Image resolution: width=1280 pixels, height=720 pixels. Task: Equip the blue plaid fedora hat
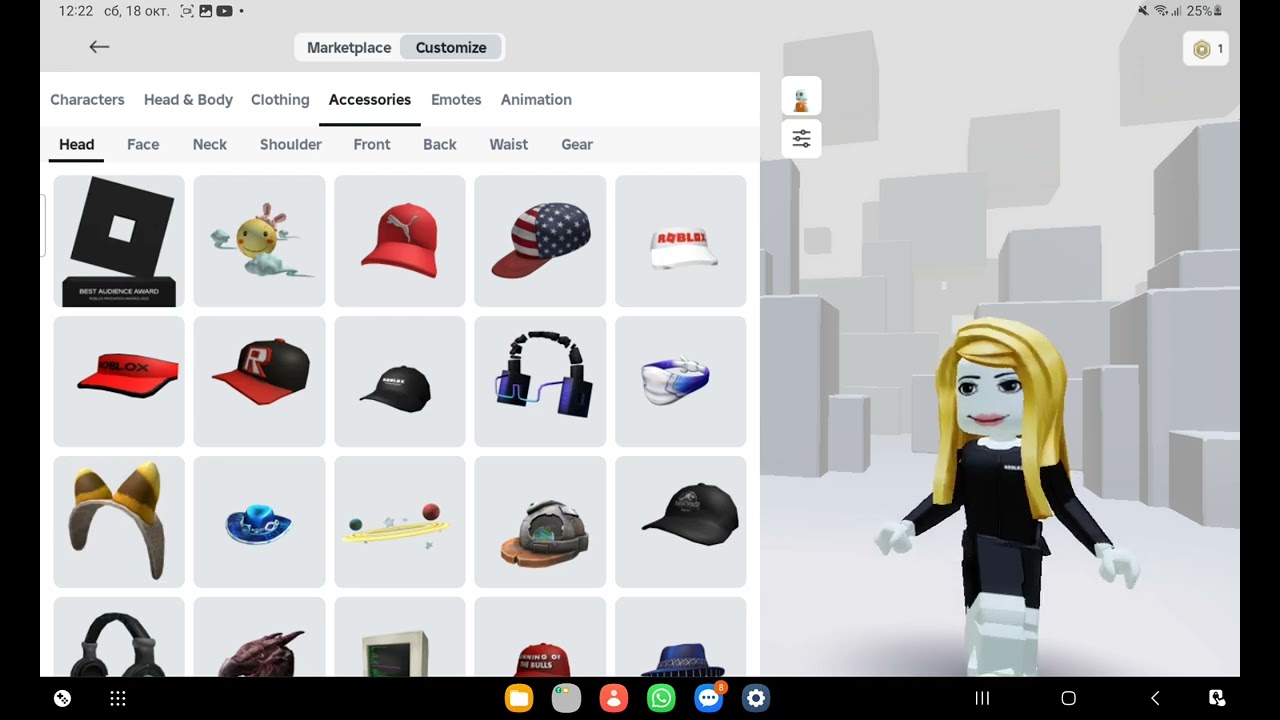[681, 637]
